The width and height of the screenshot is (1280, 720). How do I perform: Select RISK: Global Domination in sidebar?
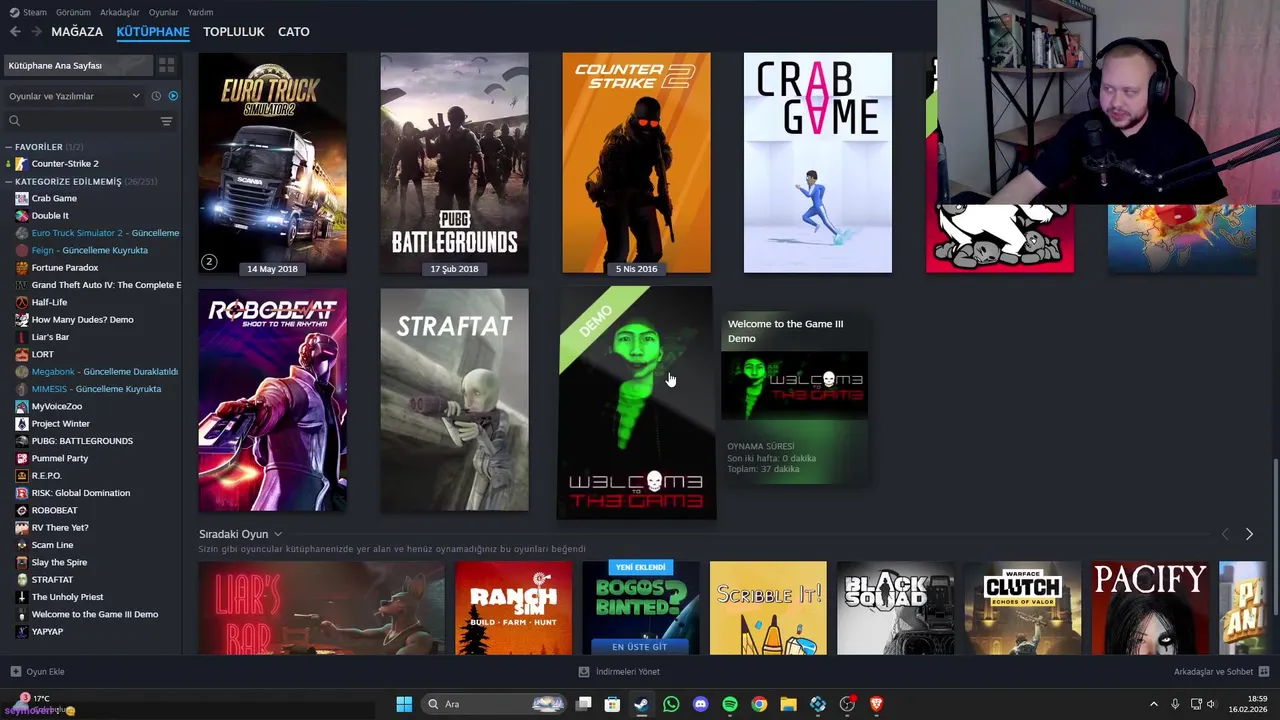[80, 493]
